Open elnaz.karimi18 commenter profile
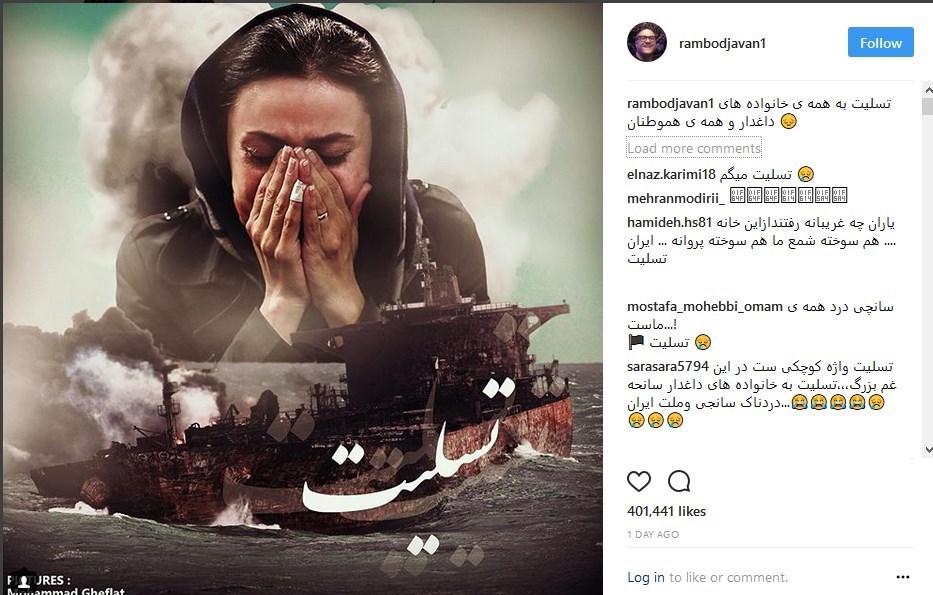The width and height of the screenshot is (933, 595). click(x=671, y=175)
